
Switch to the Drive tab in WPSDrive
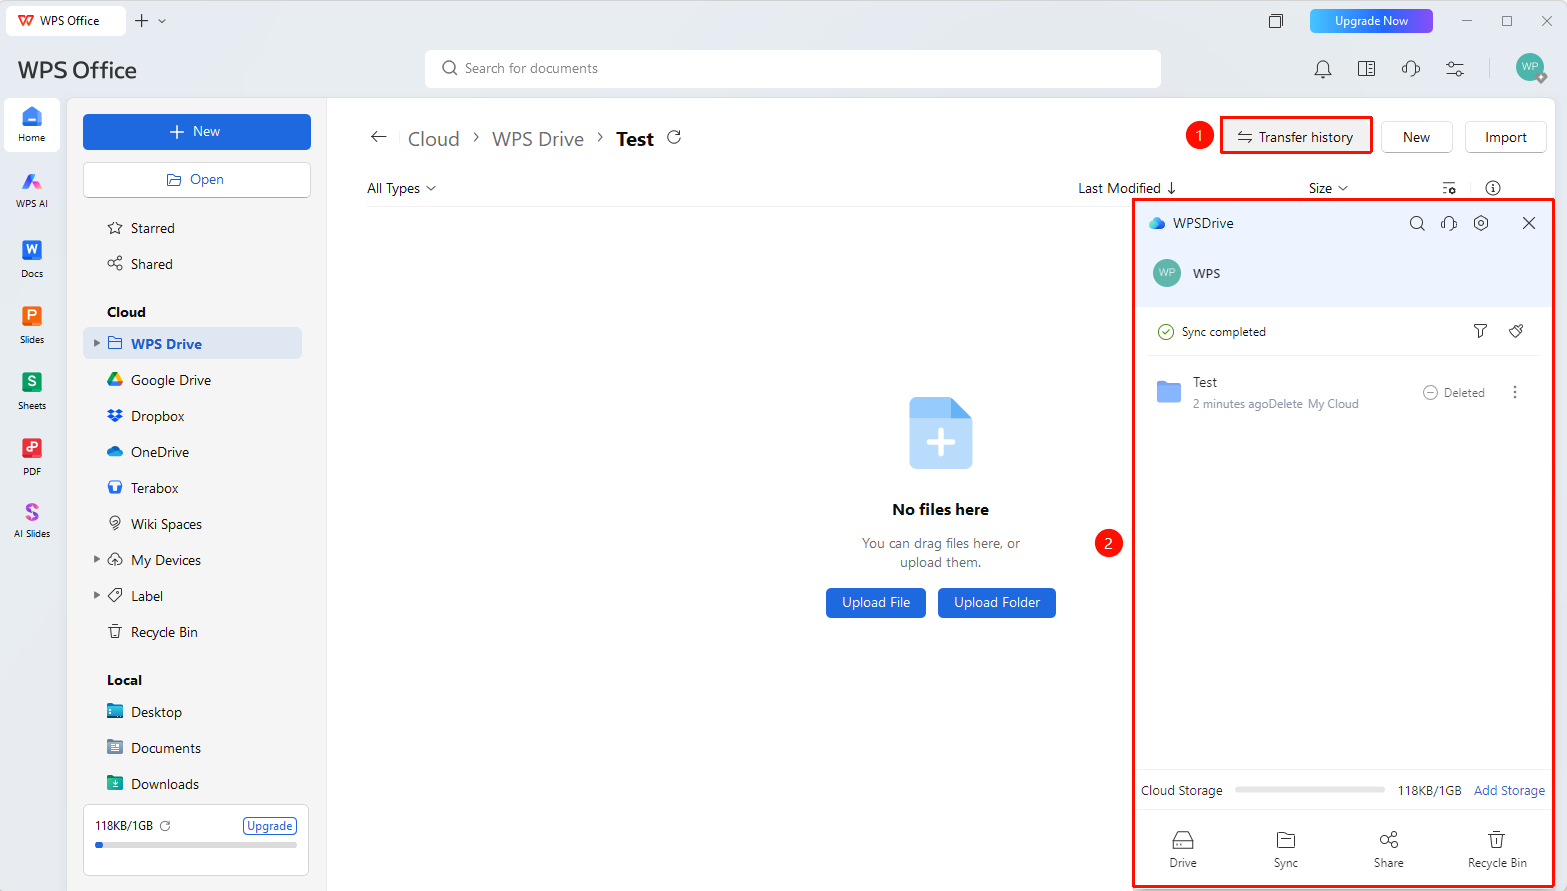click(1183, 848)
